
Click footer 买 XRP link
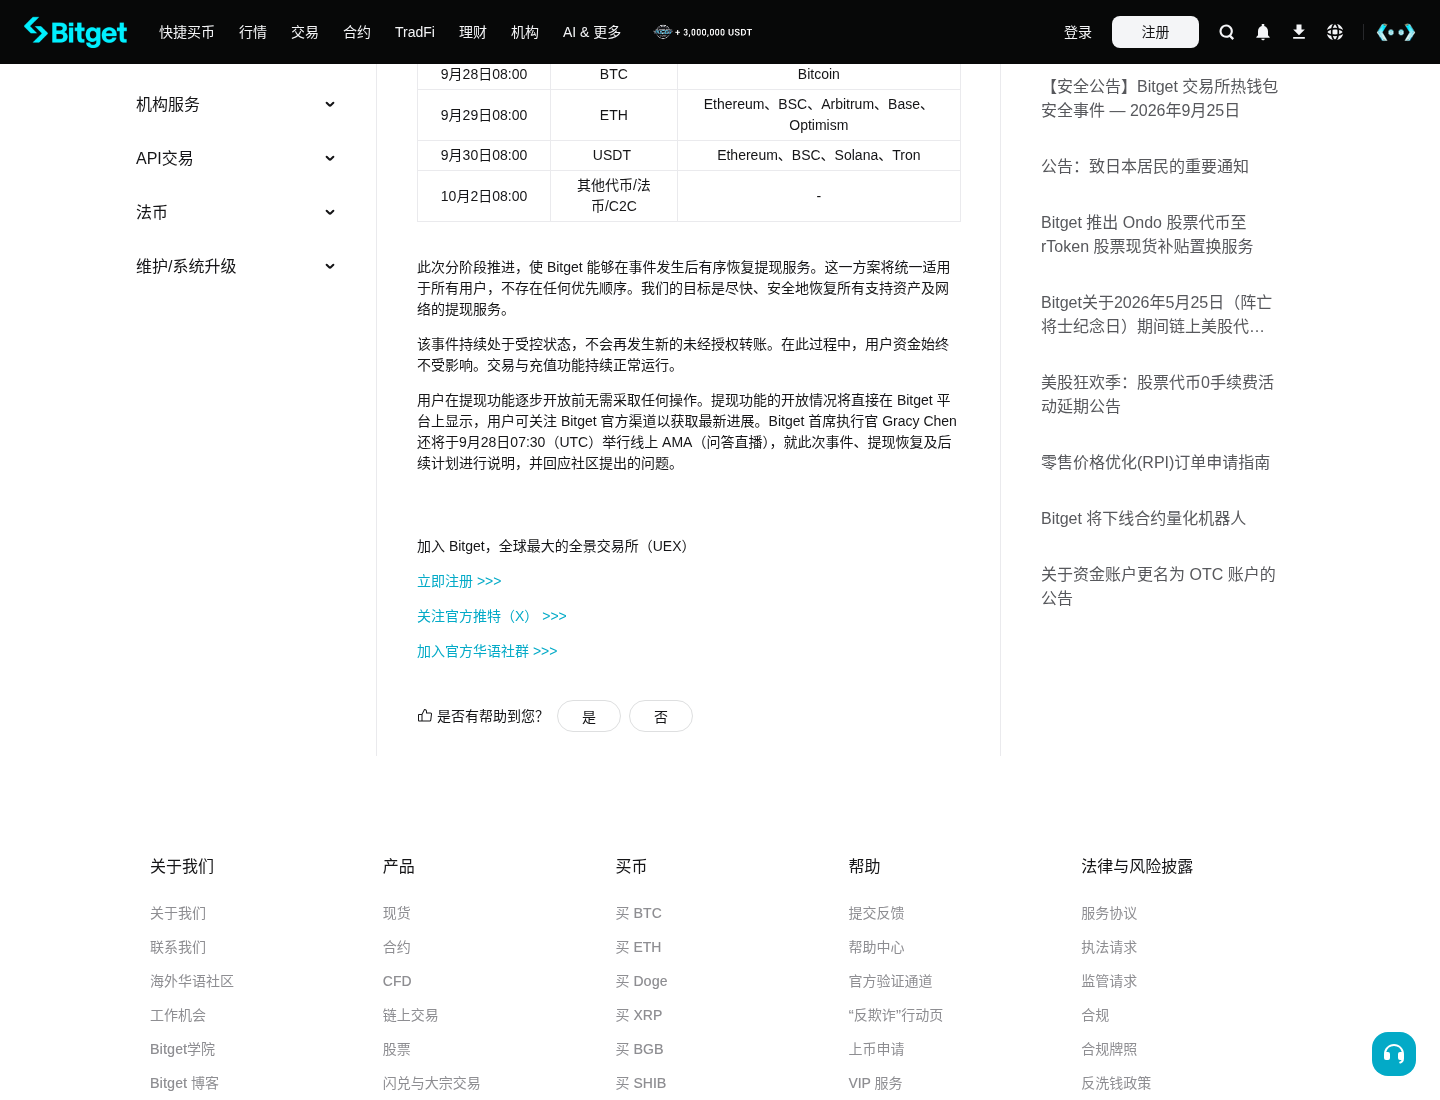639,1015
